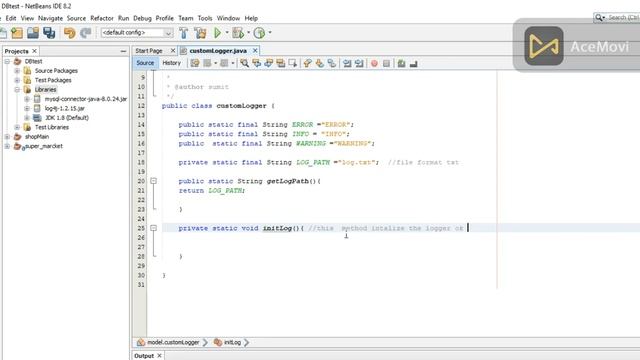Switch the editor to History view

(x=171, y=63)
